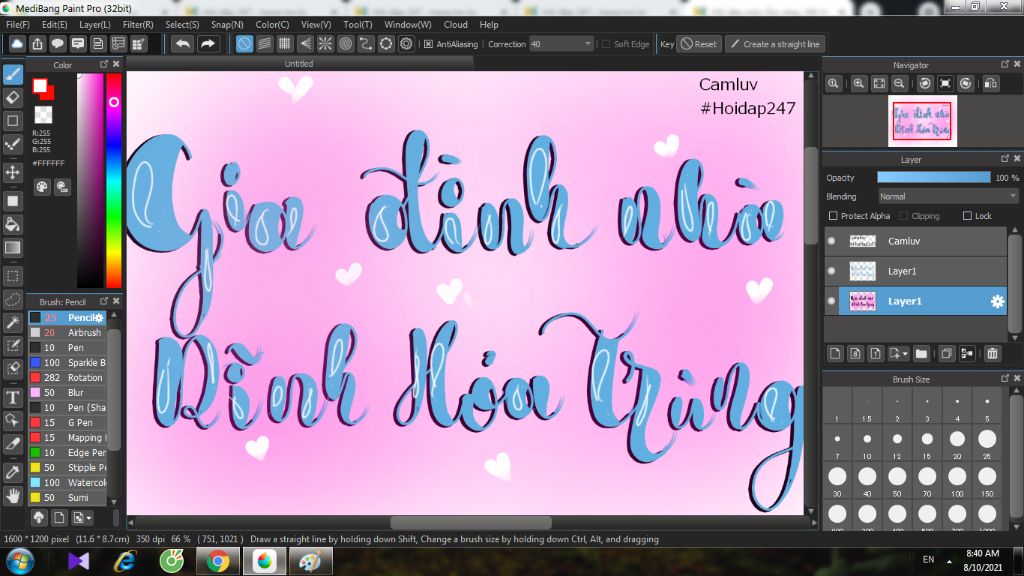Image resolution: width=1024 pixels, height=576 pixels.
Task: Rotate canvas left in Navigator
Action: (925, 84)
